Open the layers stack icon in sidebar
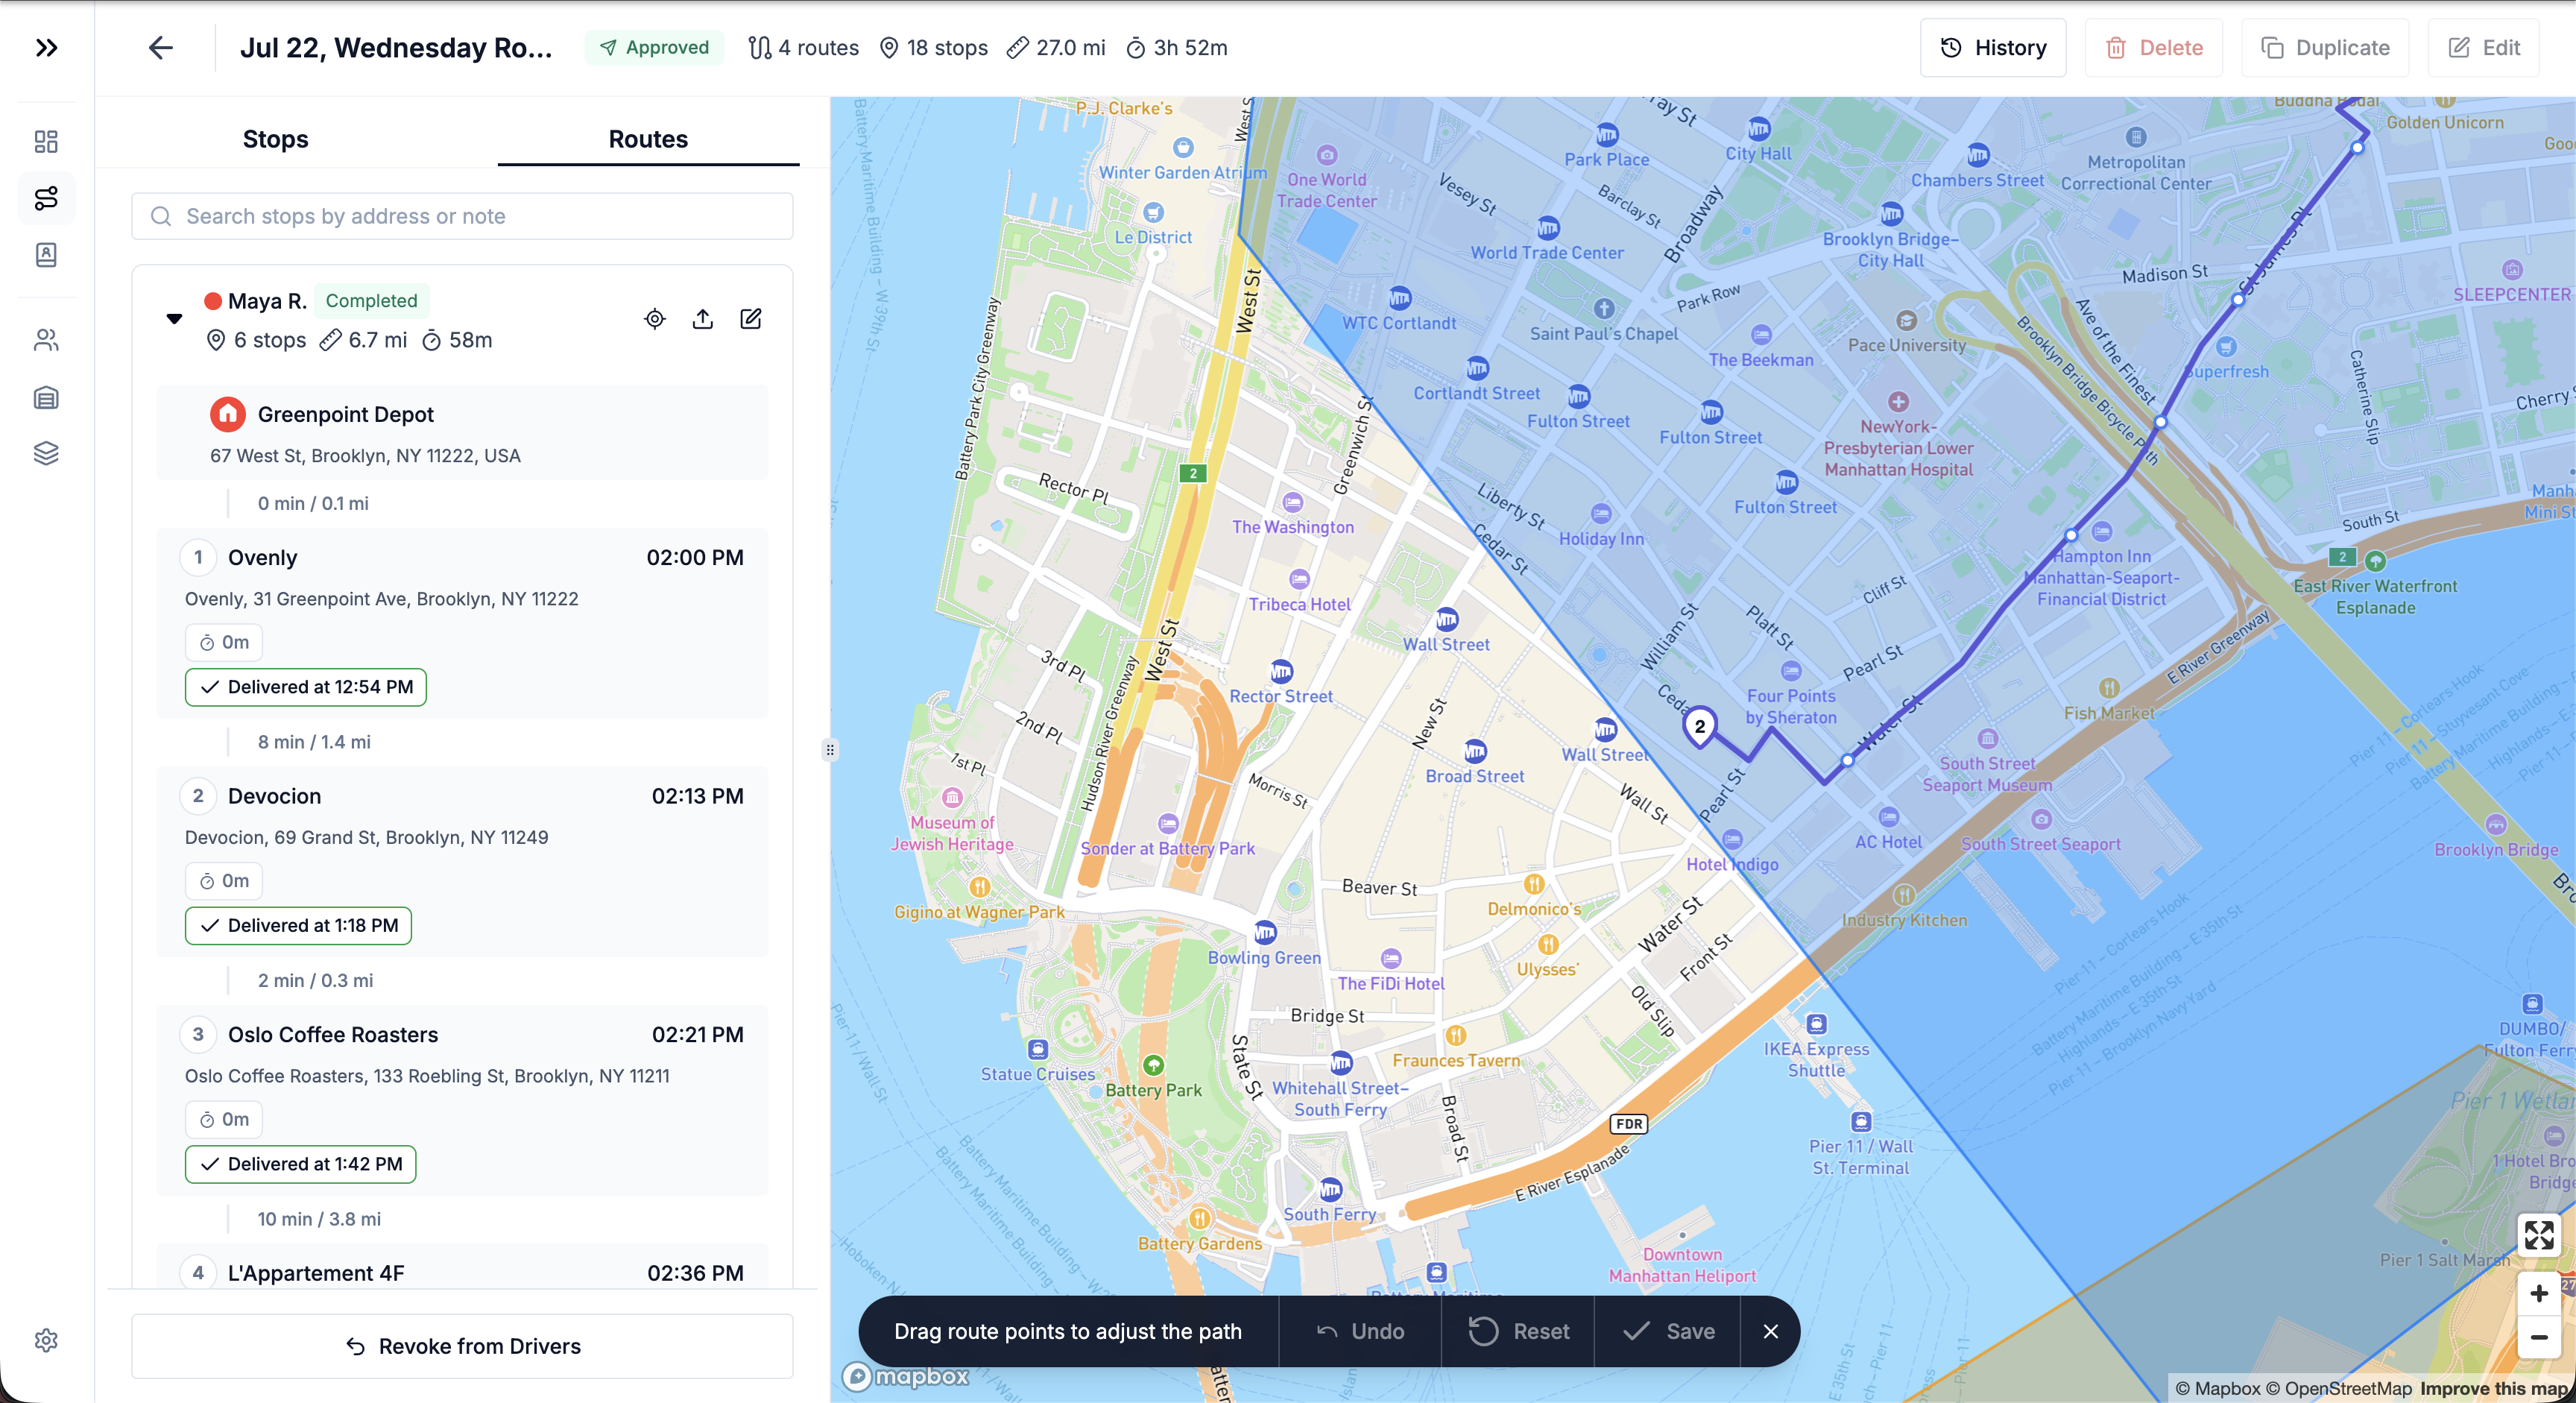This screenshot has width=2576, height=1403. pos(46,453)
